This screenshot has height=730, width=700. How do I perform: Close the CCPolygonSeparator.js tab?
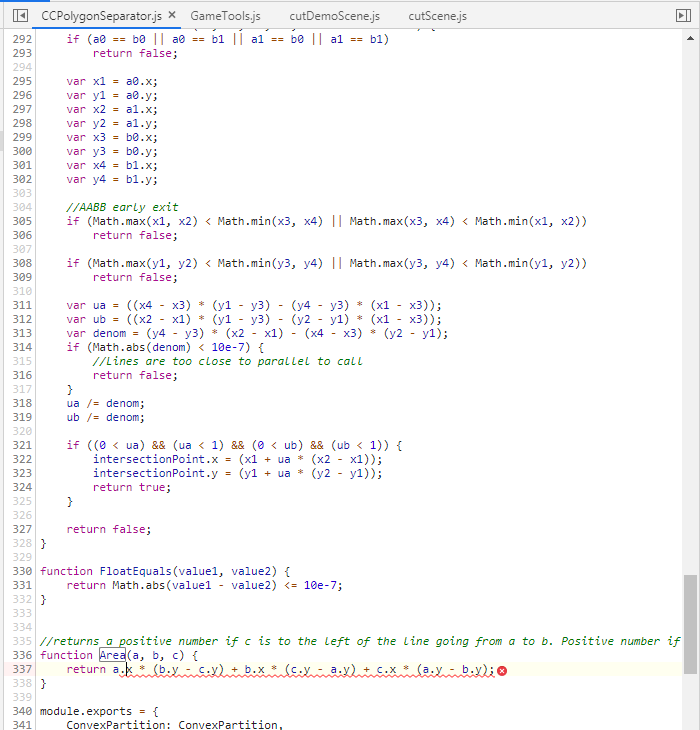[172, 15]
